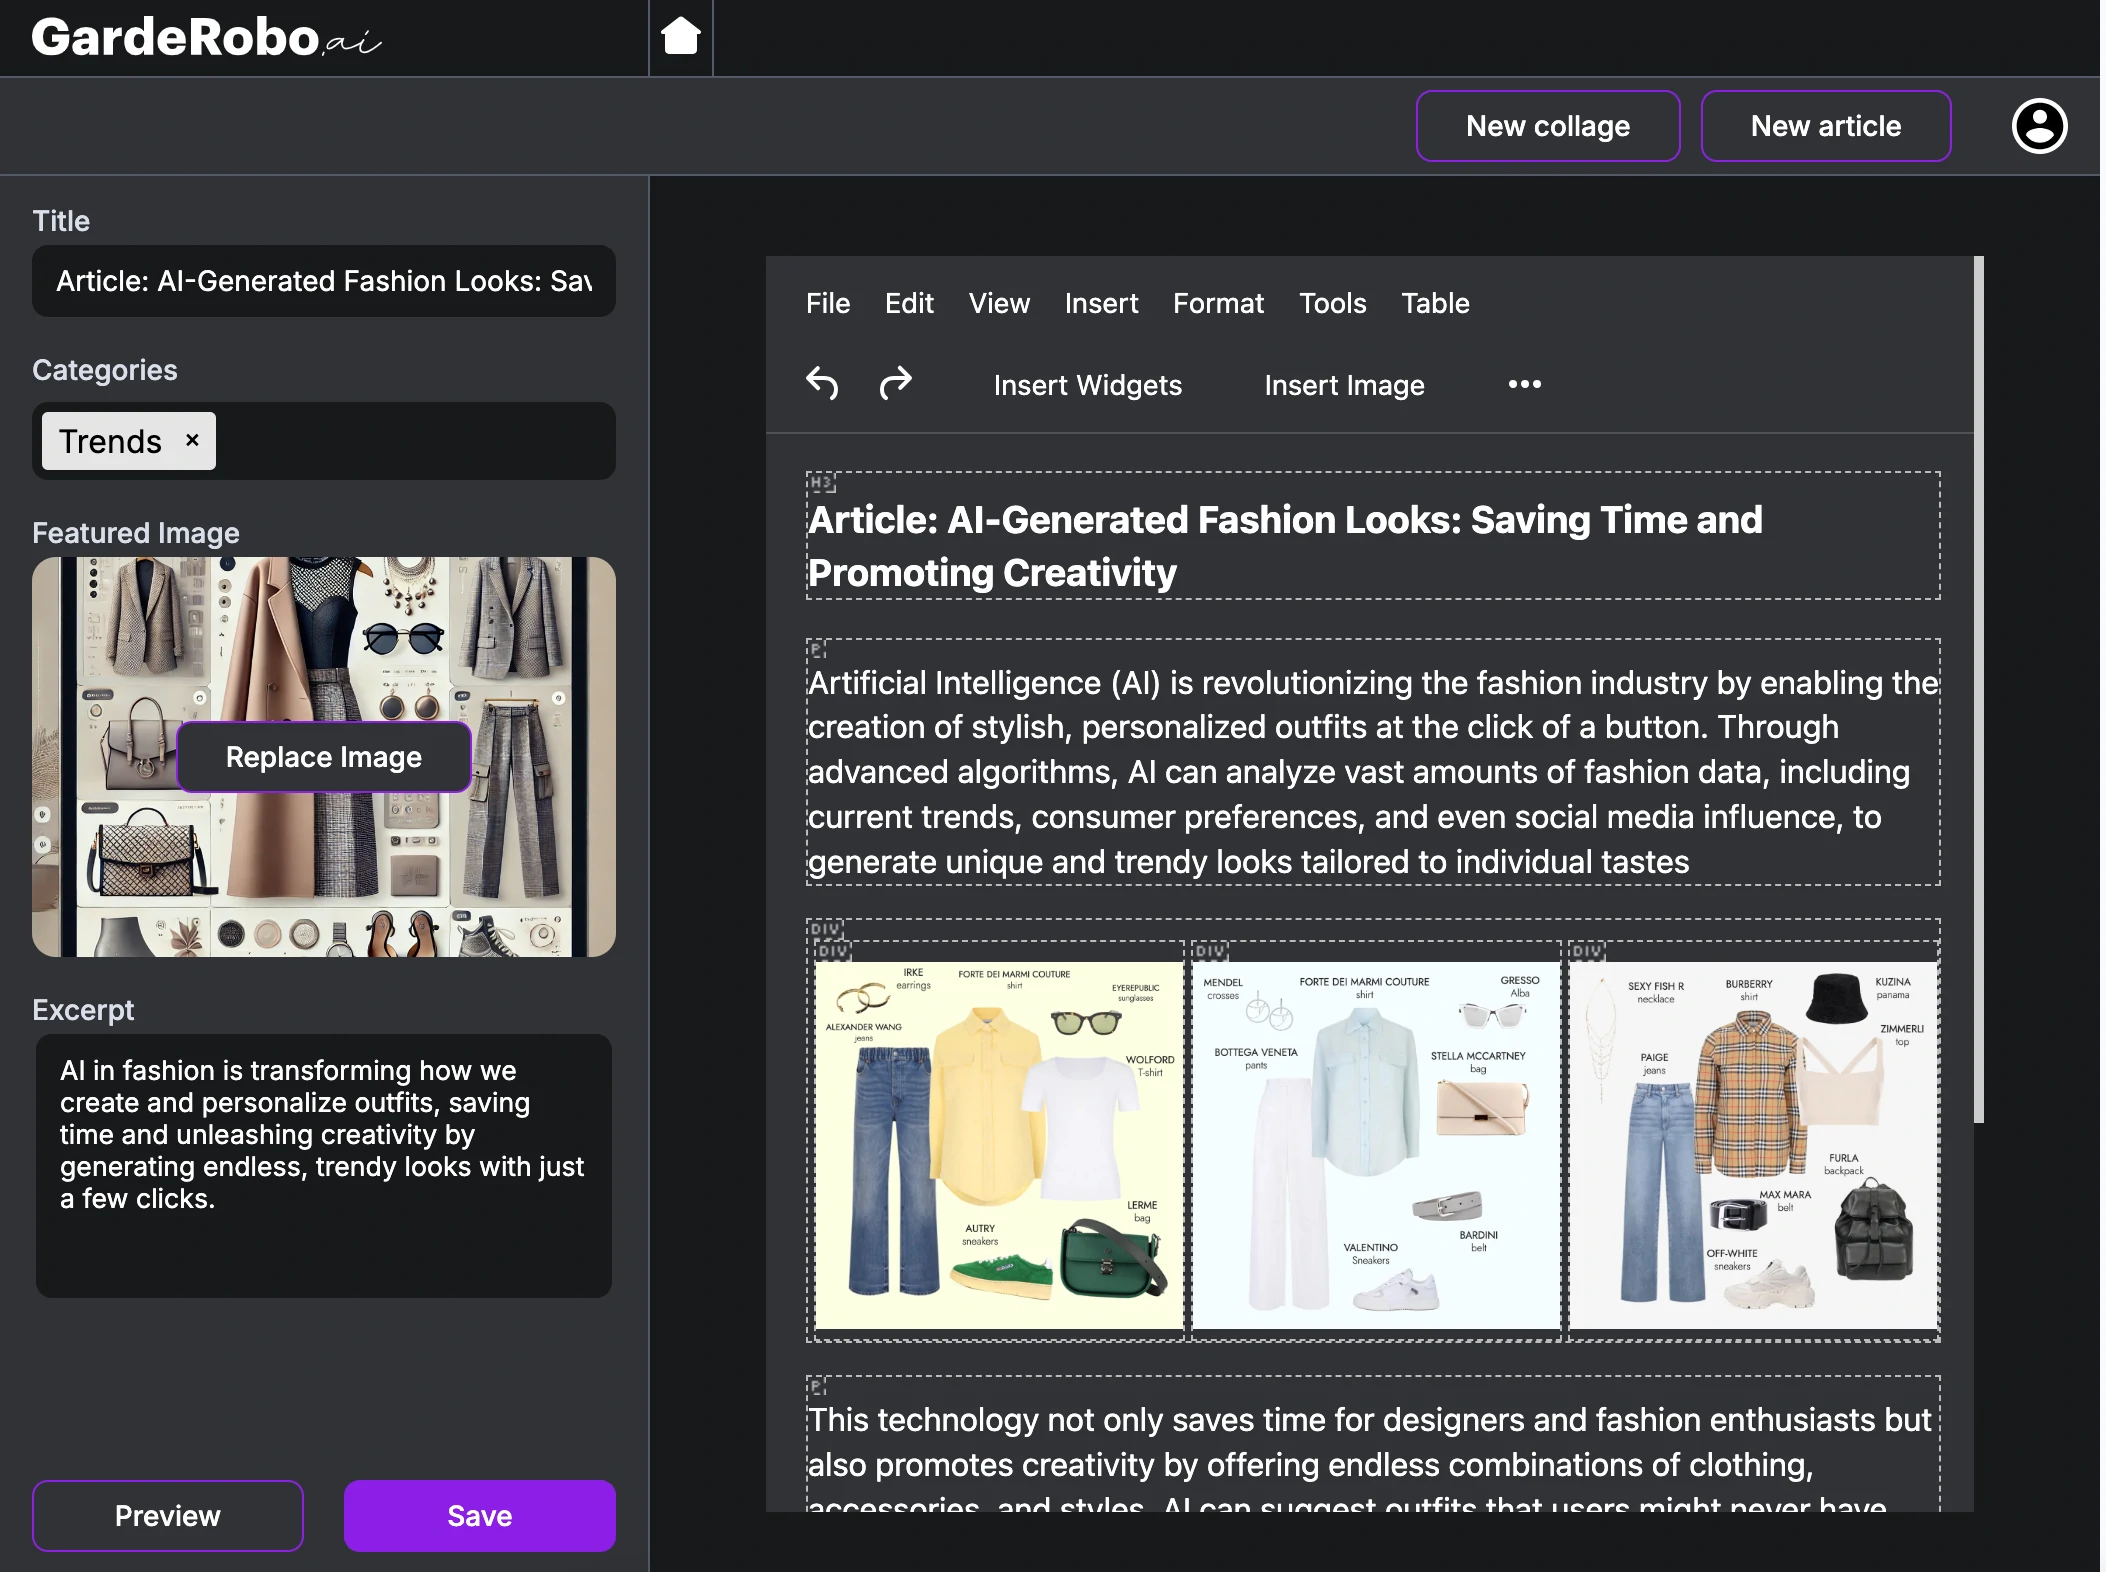
Task: Click into the Title input field
Action: coord(324,281)
